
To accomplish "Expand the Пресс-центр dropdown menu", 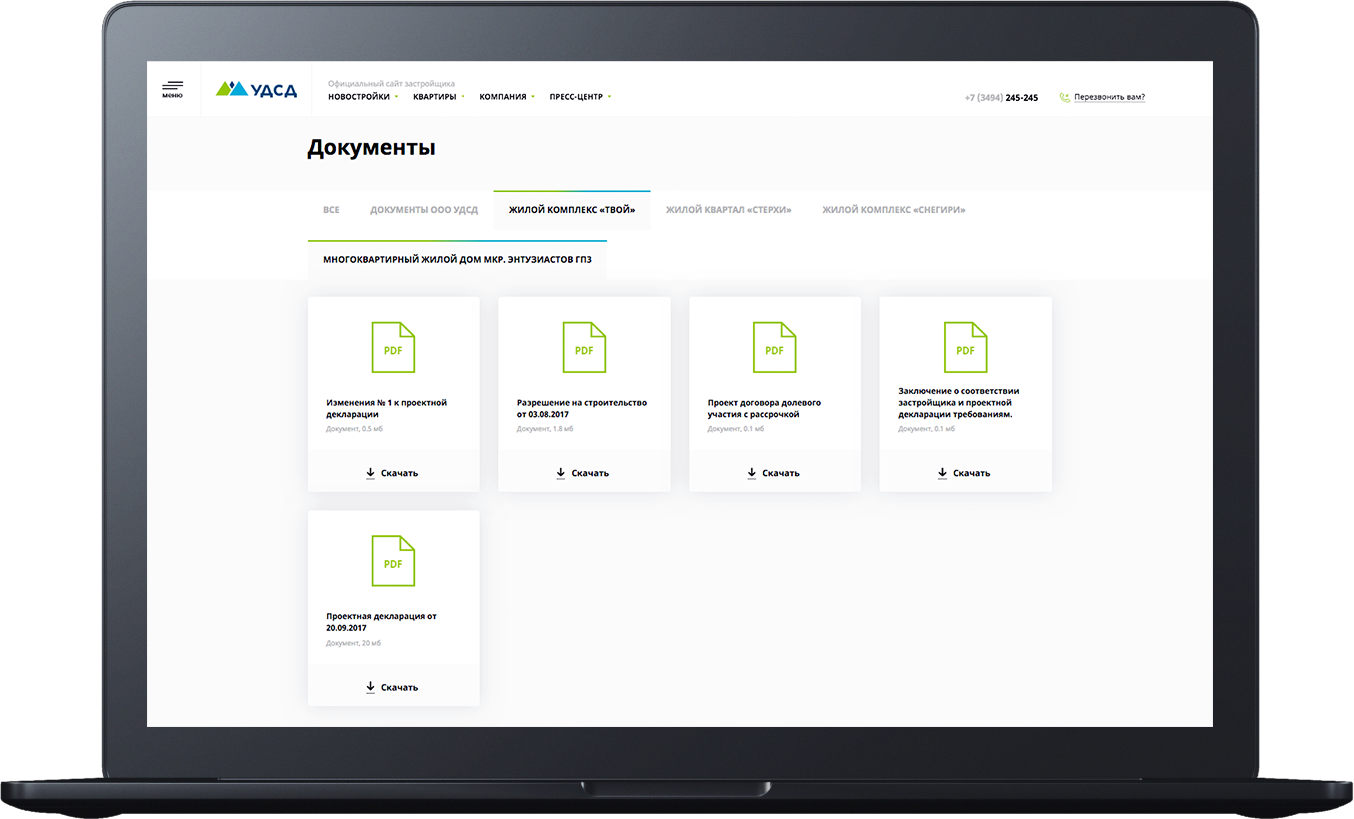I will [x=580, y=97].
